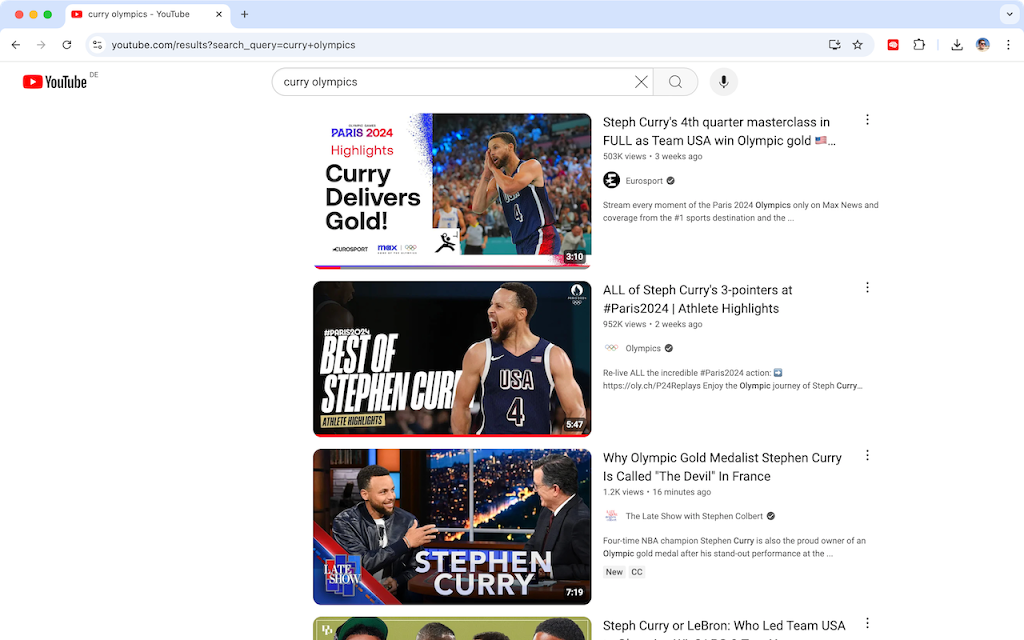This screenshot has width=1024, height=640.
Task: Open the Chrome three-dot menu
Action: click(1008, 44)
